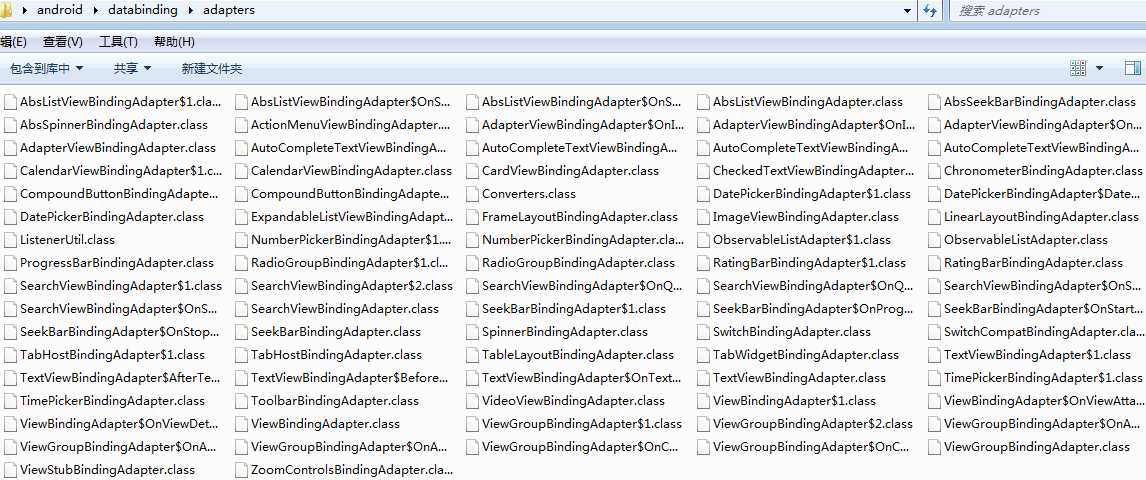Screen dimensions: 1146x480
Task: Select the file RatingBarBindingAdapter$1.class
Action: coord(802,263)
